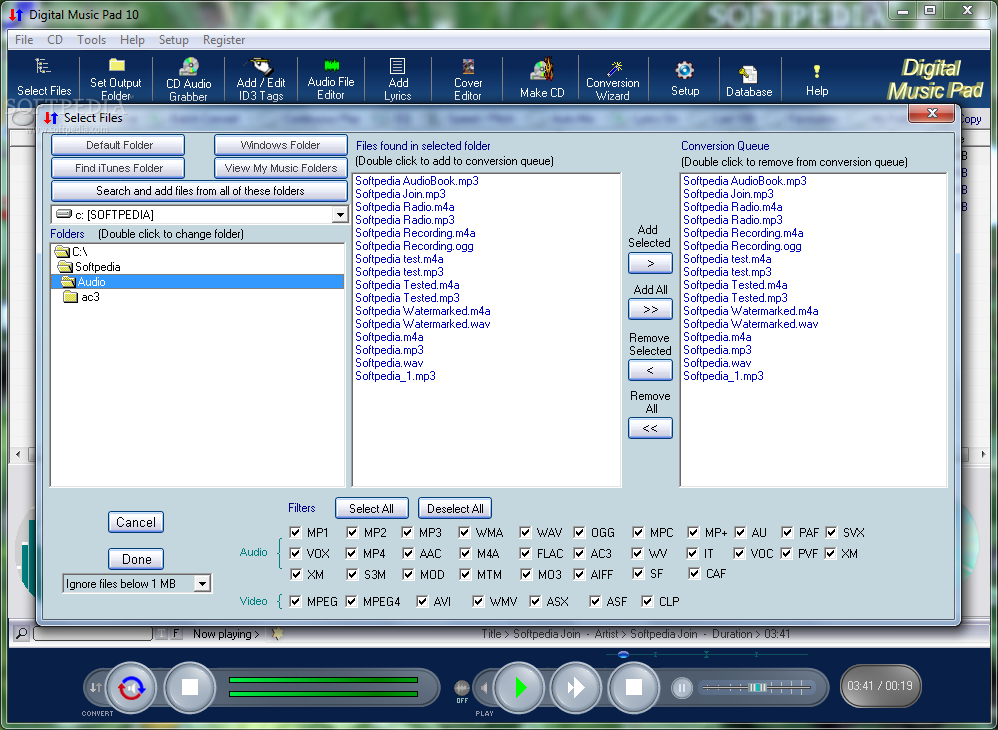Click Search and add files from all folders
Screen dimensions: 998x730
click(x=199, y=191)
